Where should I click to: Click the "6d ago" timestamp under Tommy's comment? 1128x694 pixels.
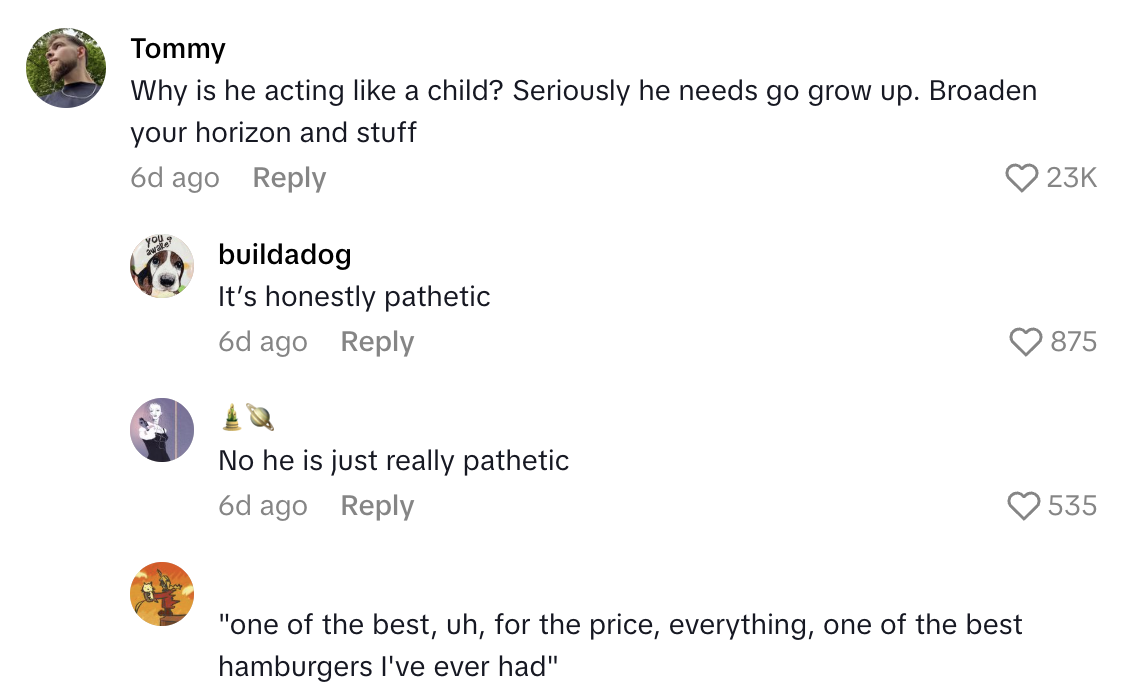175,178
